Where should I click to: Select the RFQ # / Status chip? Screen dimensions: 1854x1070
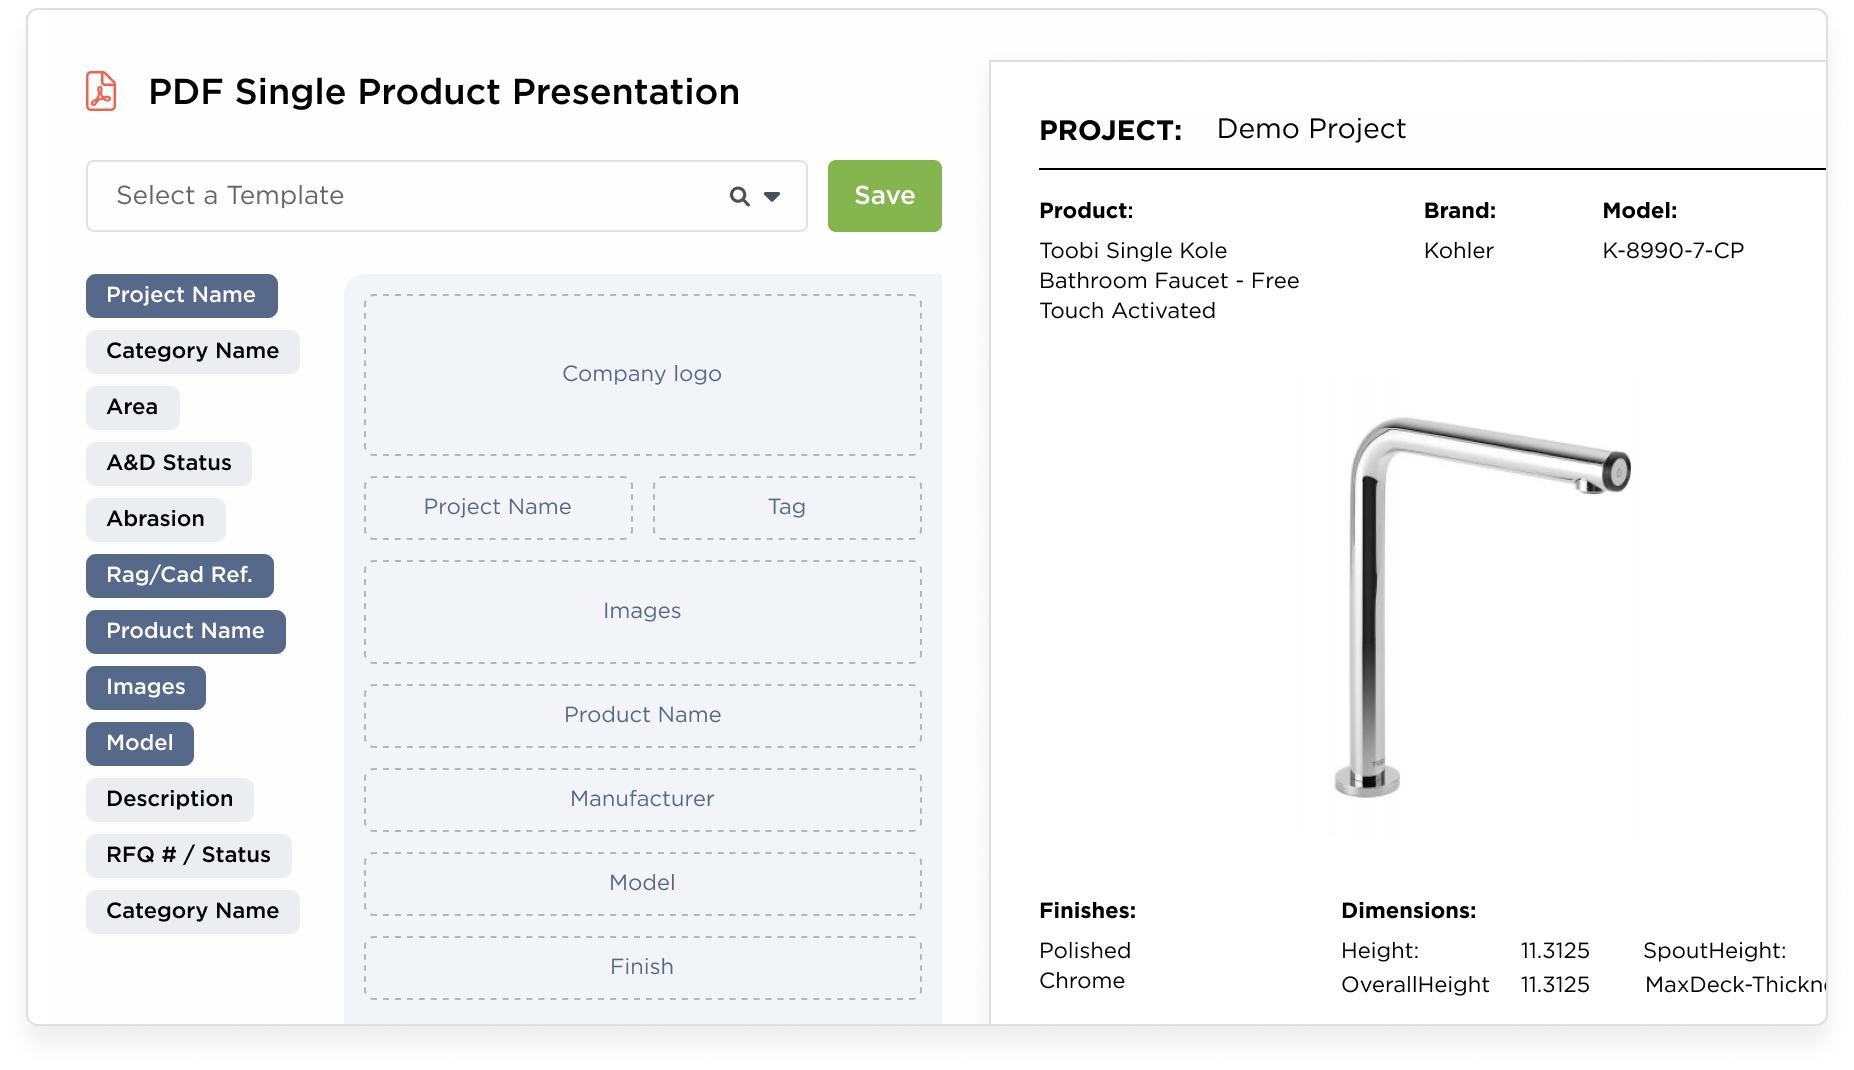[188, 856]
